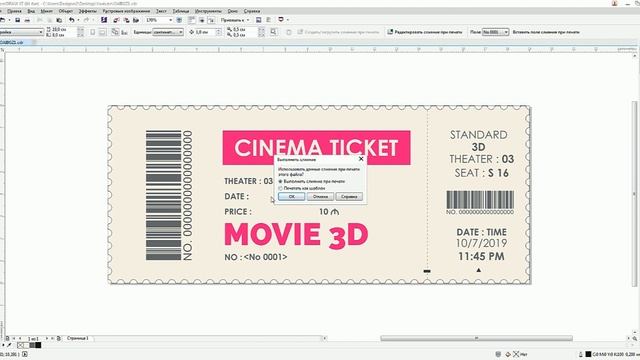Image resolution: width=640 pixels, height=360 pixels.
Task: Open the Инструменты menu
Action: click(208, 11)
